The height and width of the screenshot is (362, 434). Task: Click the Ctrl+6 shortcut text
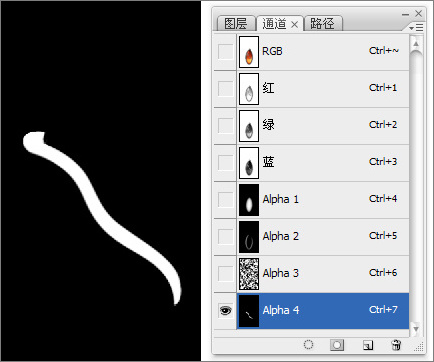[x=383, y=273]
